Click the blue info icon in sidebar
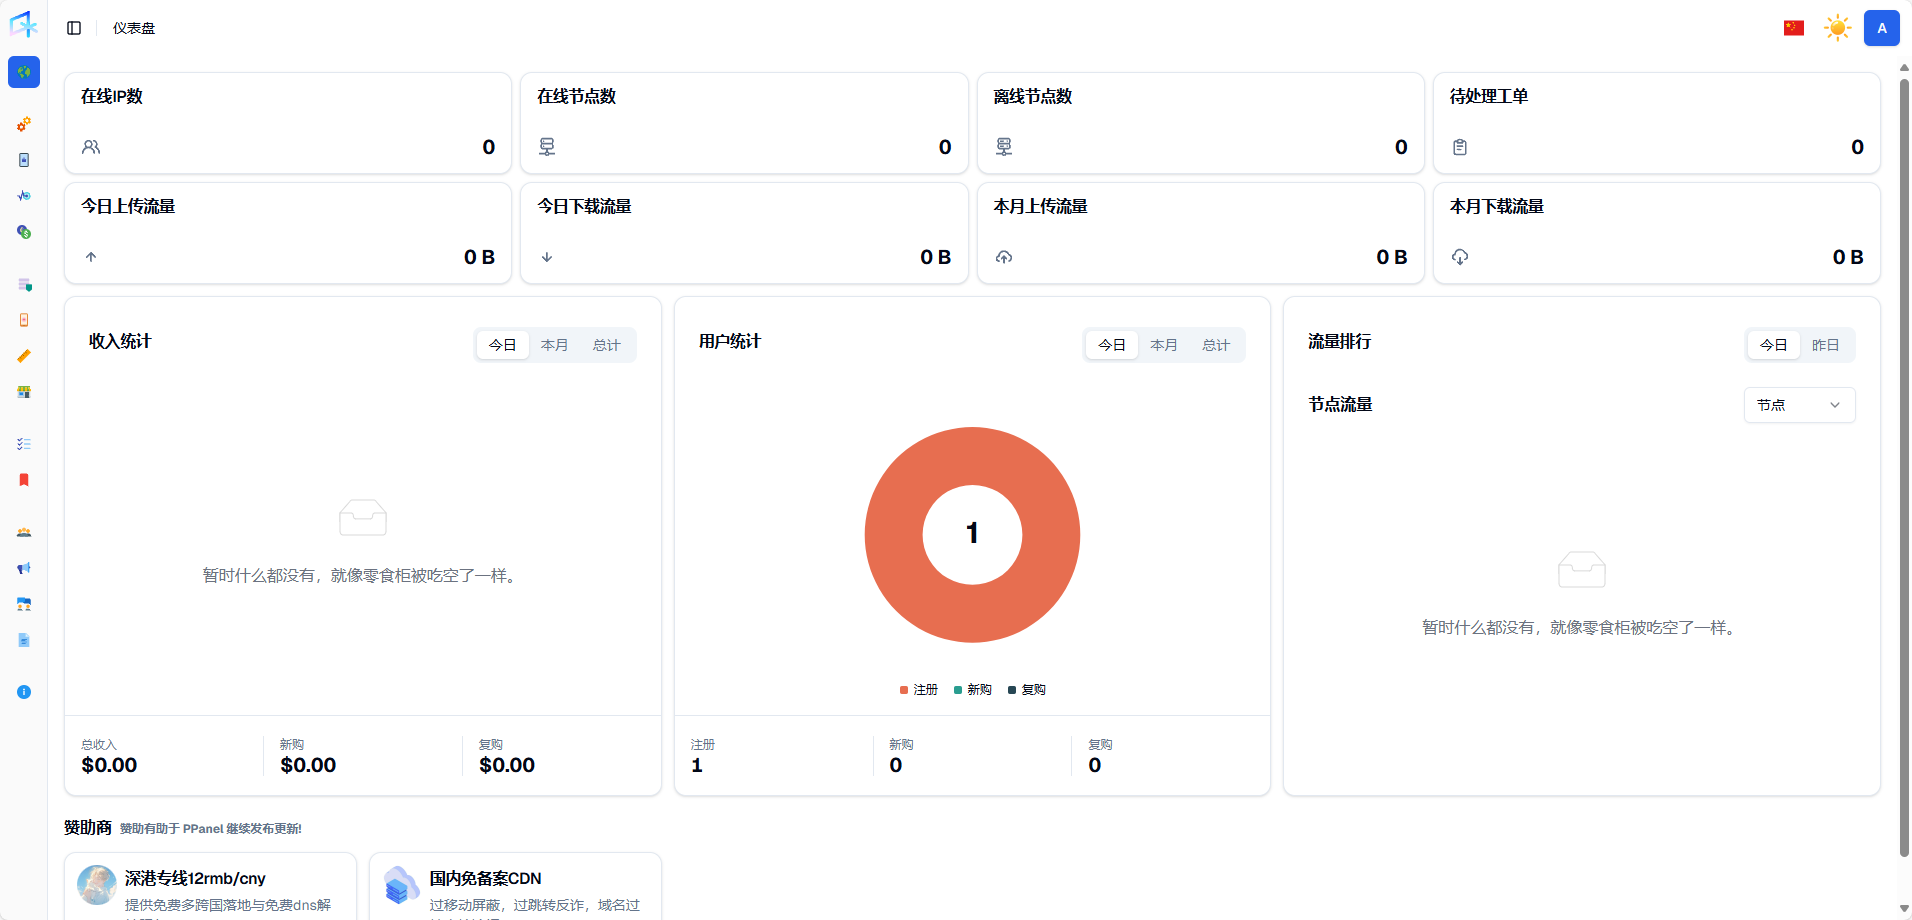The height and width of the screenshot is (920, 1912). pos(24,692)
